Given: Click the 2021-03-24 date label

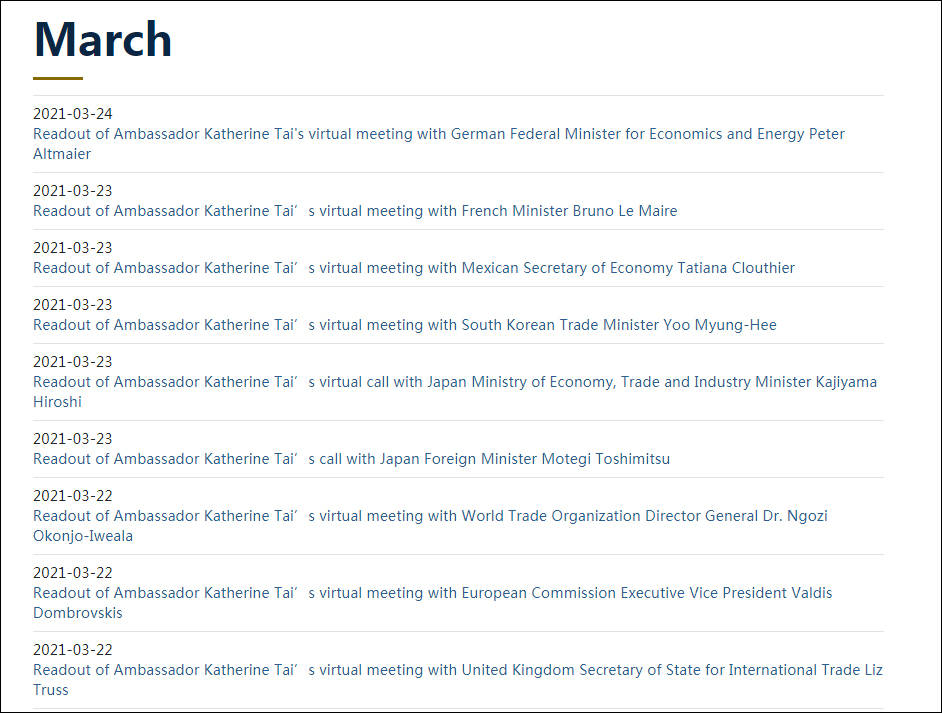Looking at the screenshot, I should [x=73, y=114].
